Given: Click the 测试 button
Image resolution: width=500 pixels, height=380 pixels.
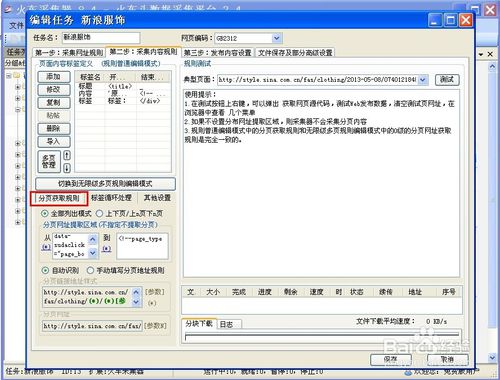Looking at the screenshot, I should [447, 79].
